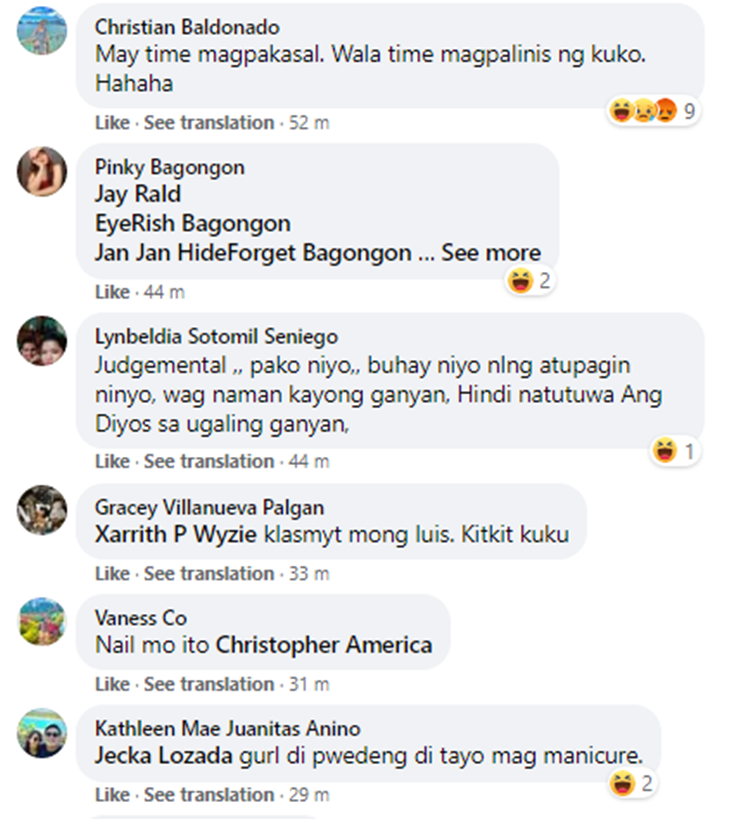Like Kathleen Mae Juanitas Anino's comment
750x819 pixels.
pos(112,795)
